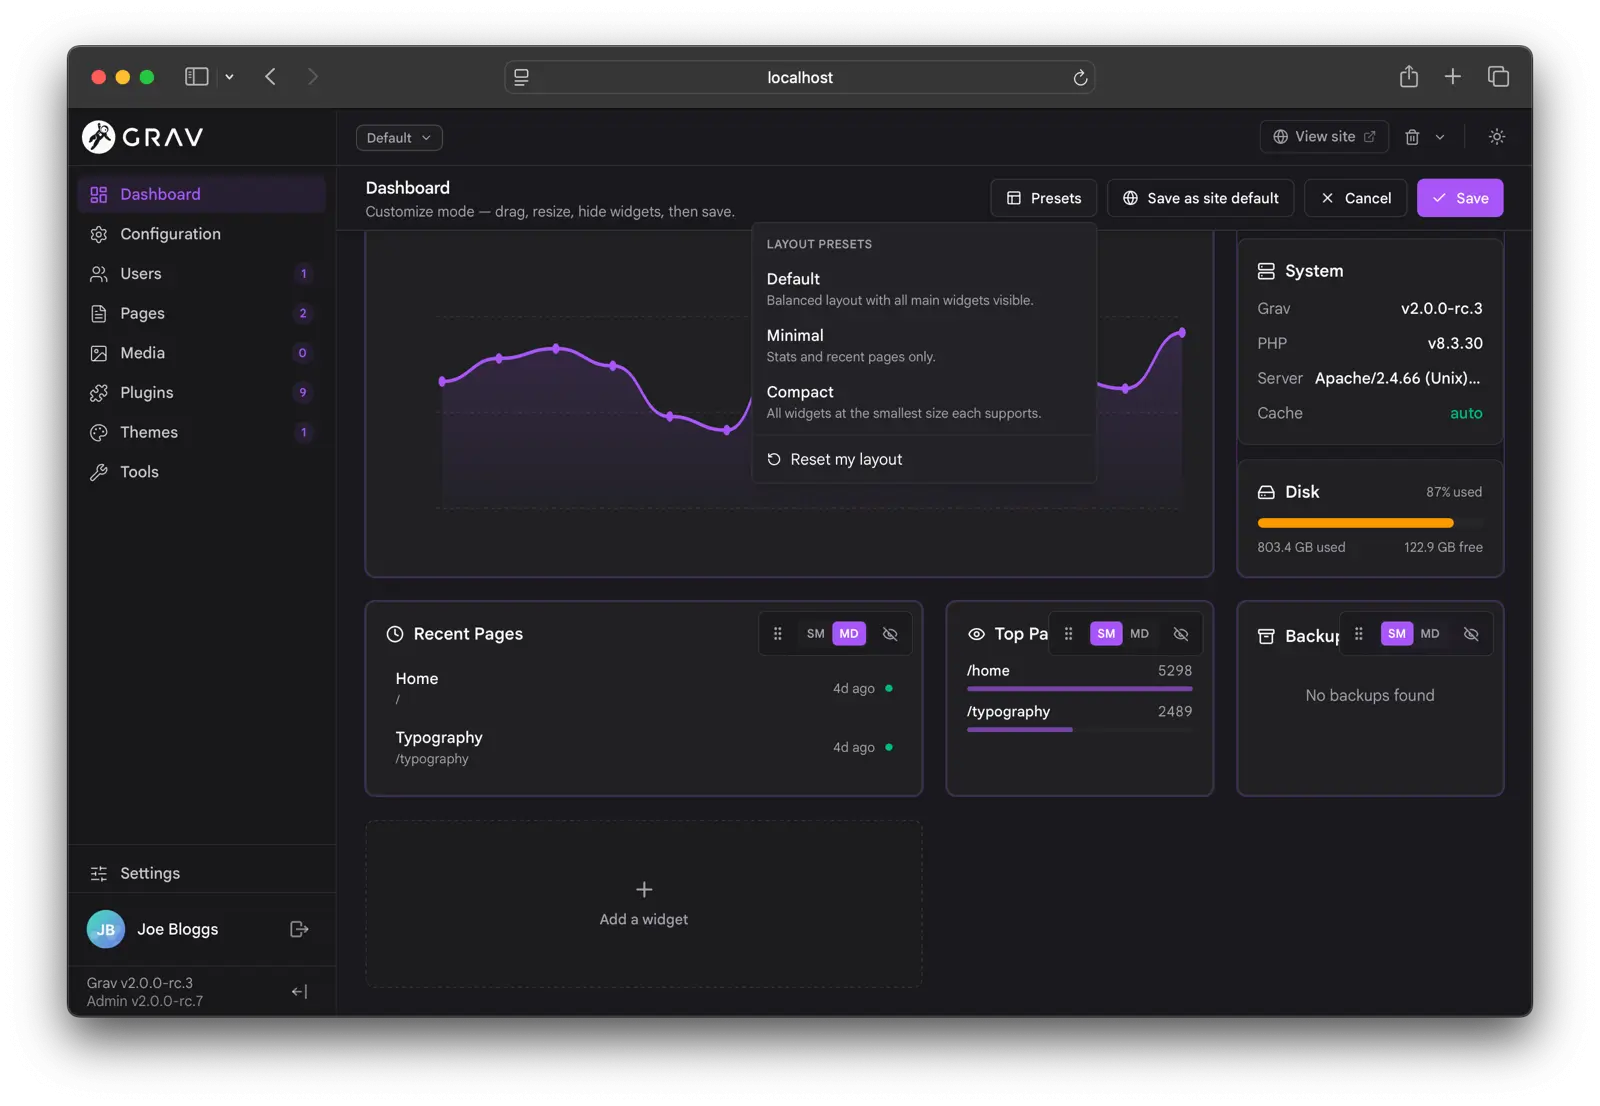Click the JB user avatar
The image size is (1600, 1106).
coord(106,929)
